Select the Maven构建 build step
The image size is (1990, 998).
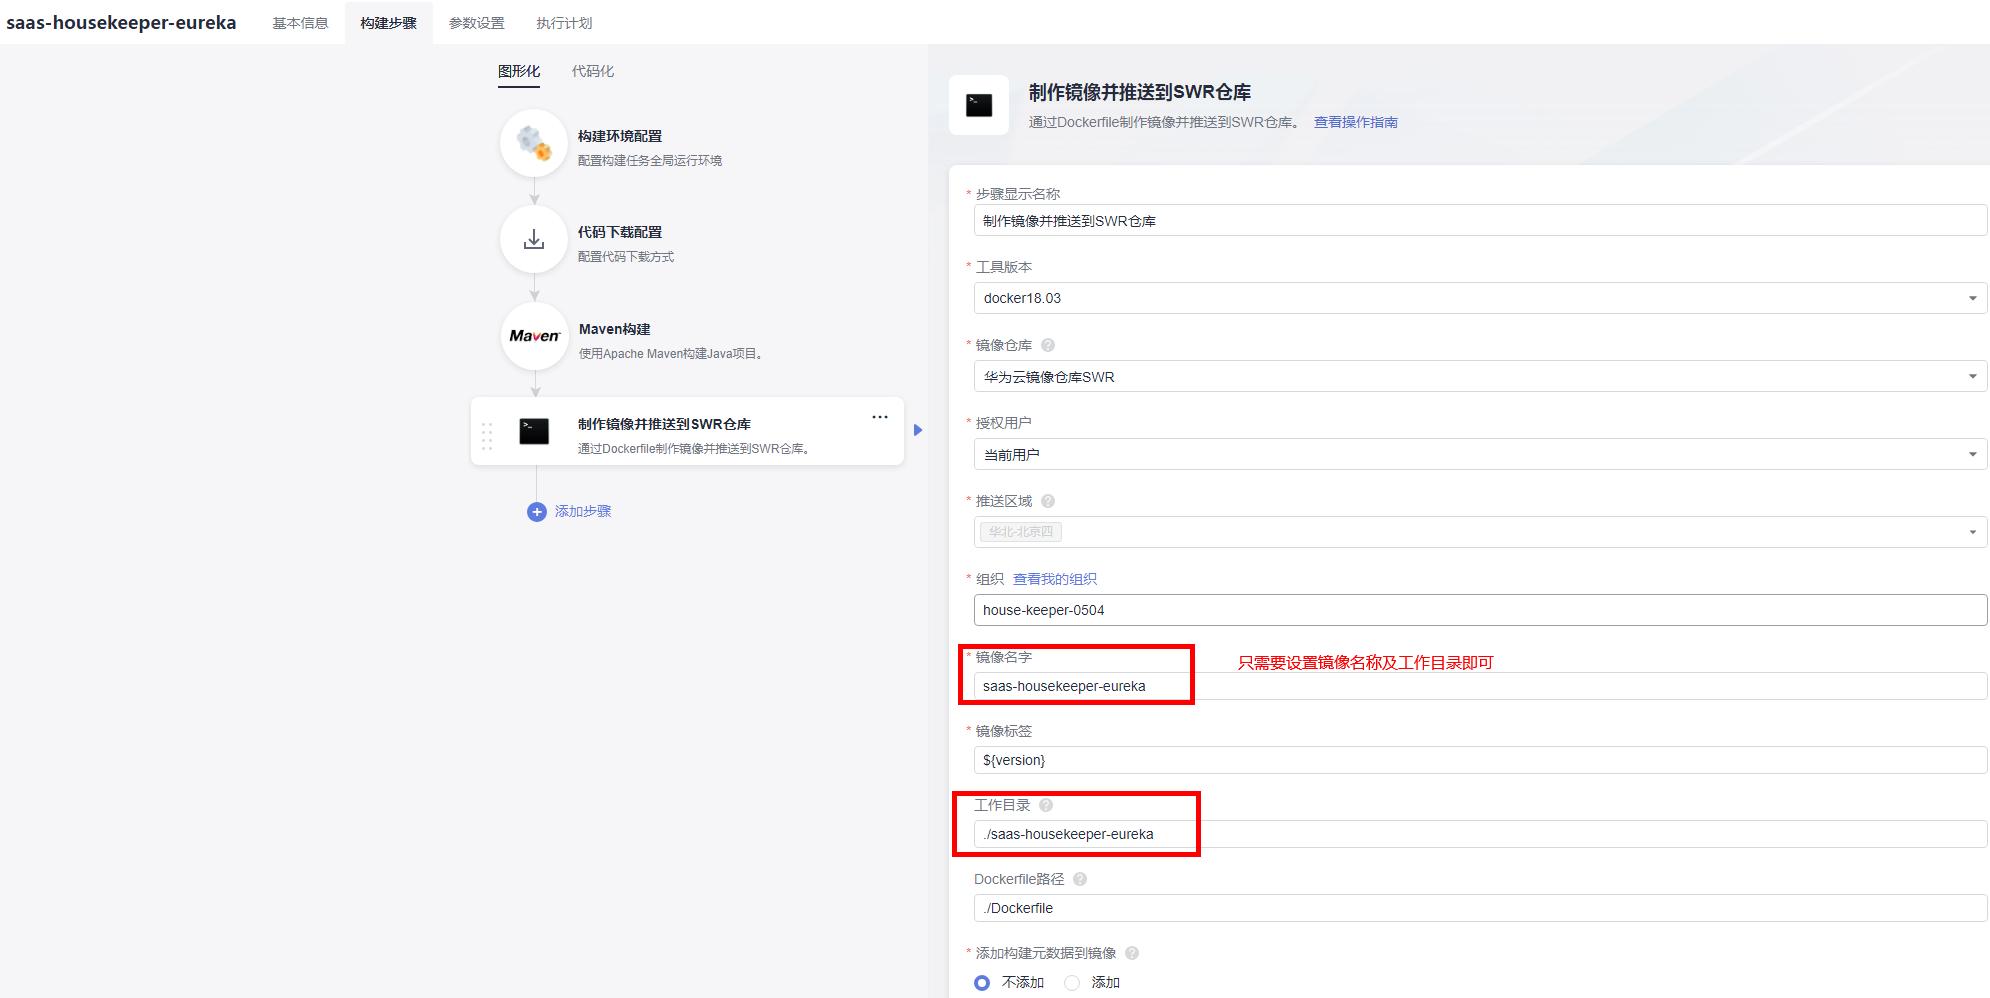[x=534, y=336]
